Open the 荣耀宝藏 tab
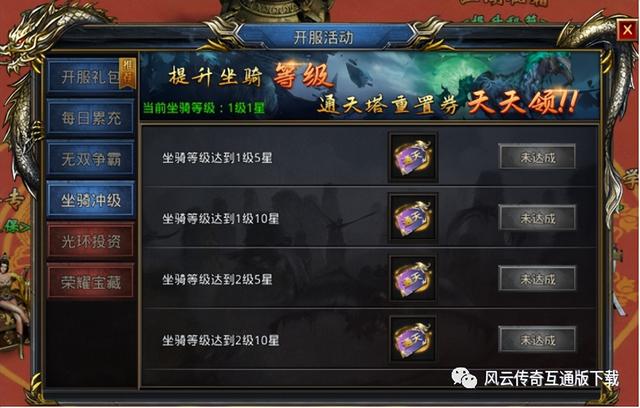640x408 pixels. point(91,282)
